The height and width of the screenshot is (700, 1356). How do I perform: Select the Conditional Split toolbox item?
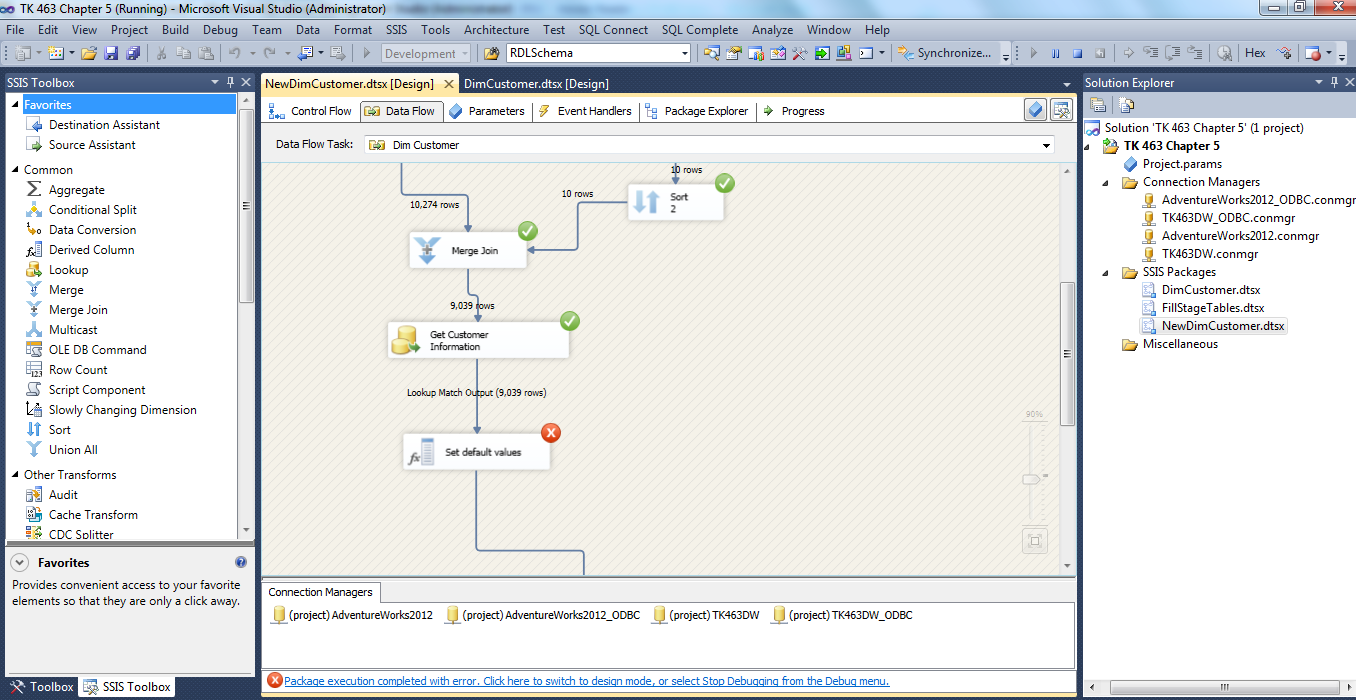pyautogui.click(x=93, y=210)
